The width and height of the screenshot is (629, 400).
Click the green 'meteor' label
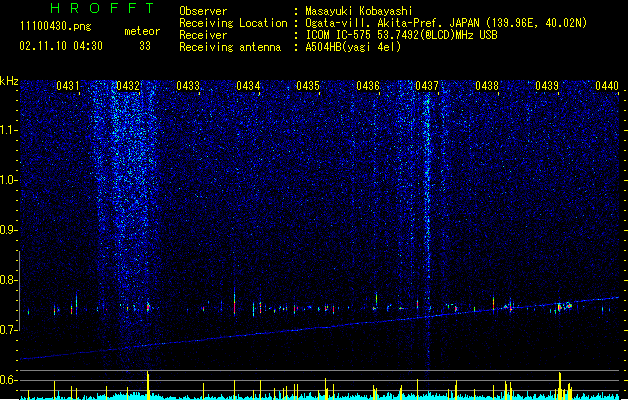click(x=142, y=31)
